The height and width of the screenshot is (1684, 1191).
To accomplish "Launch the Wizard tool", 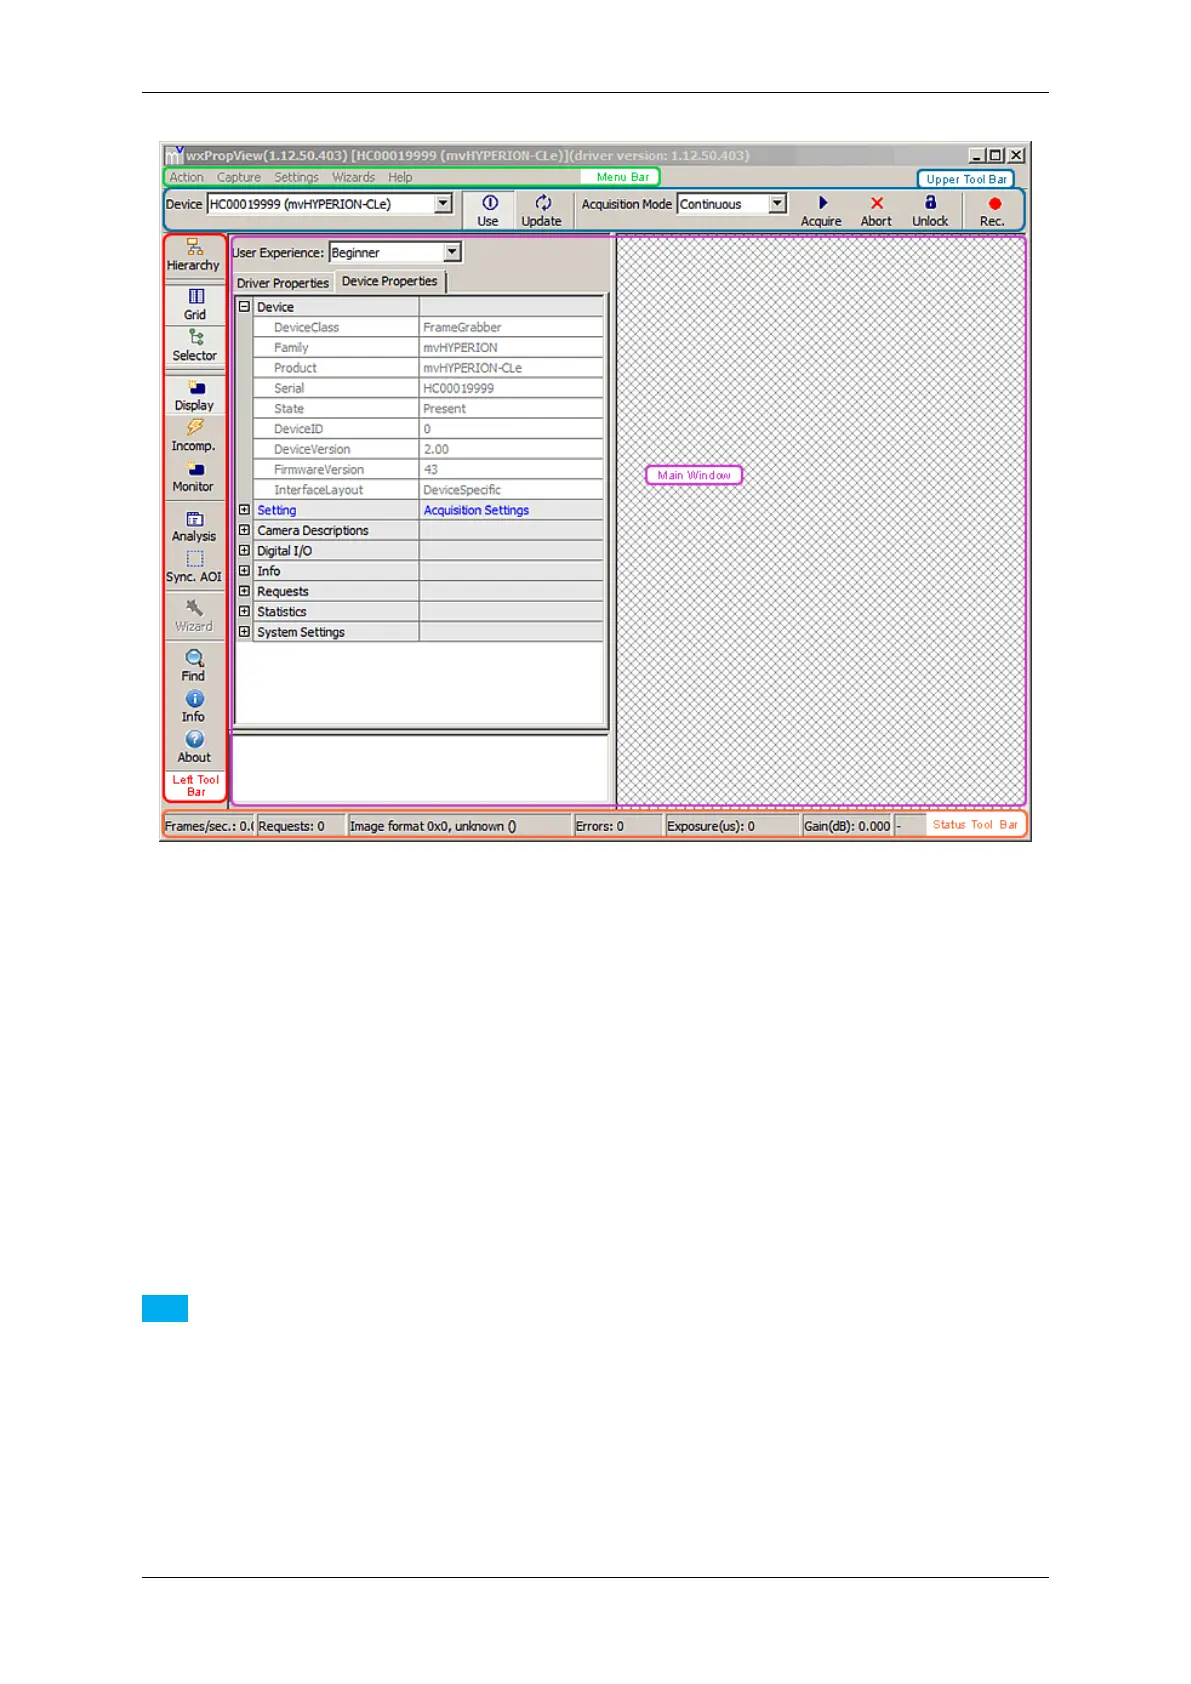I will (x=194, y=616).
